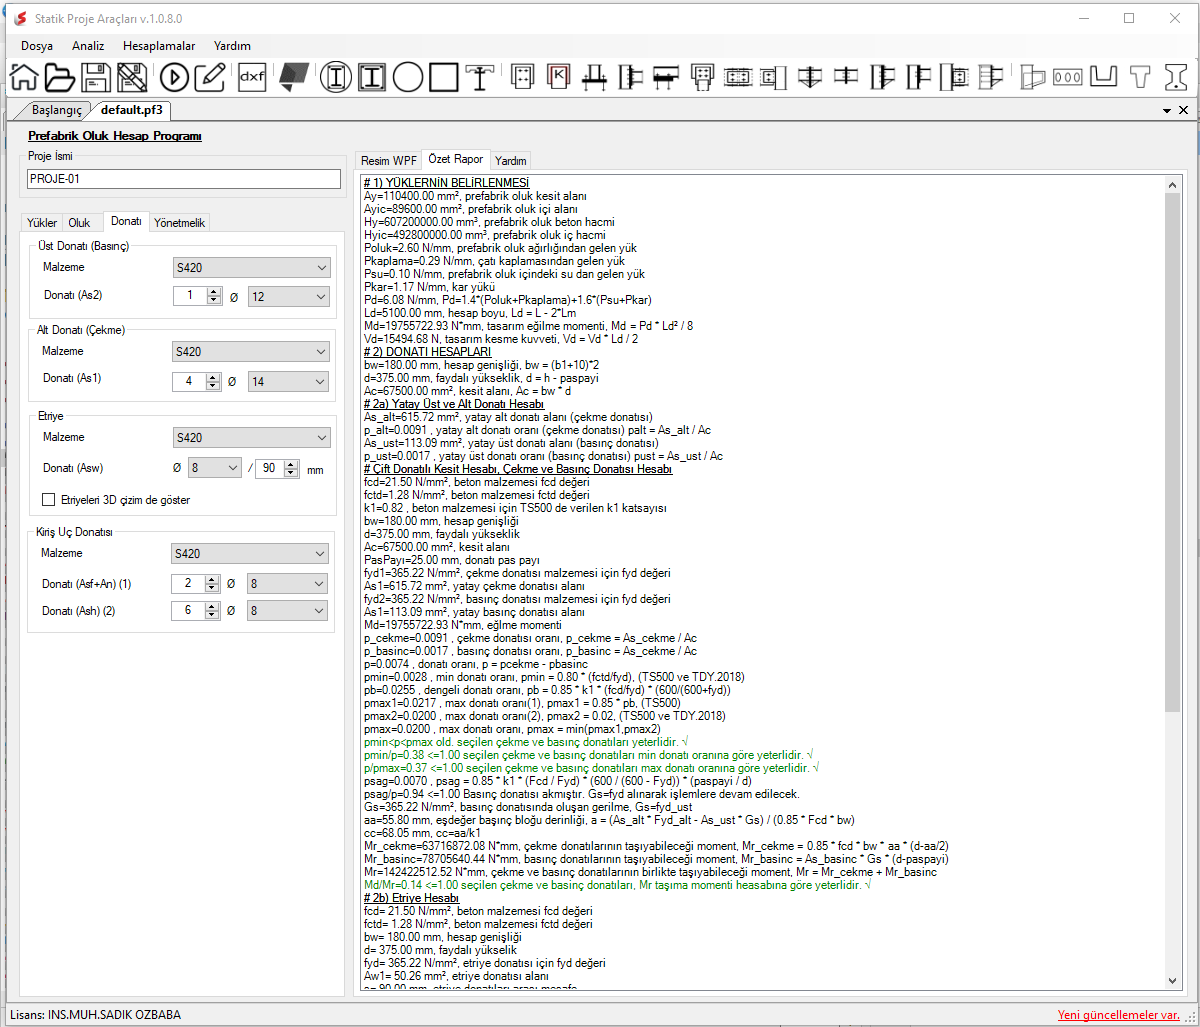Select the empty circle section icon
This screenshot has height=1027, width=1200.
pos(408,76)
